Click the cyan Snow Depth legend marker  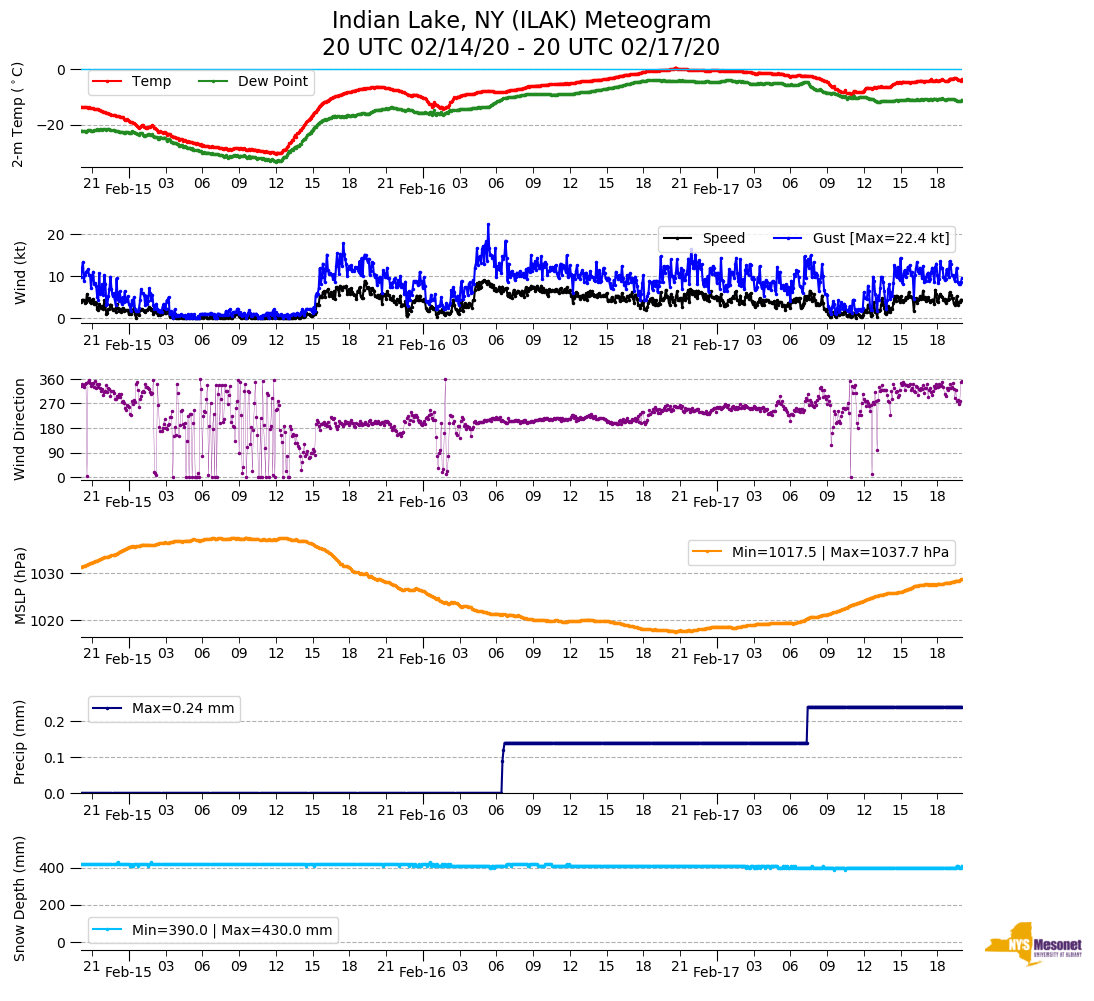pos(108,930)
